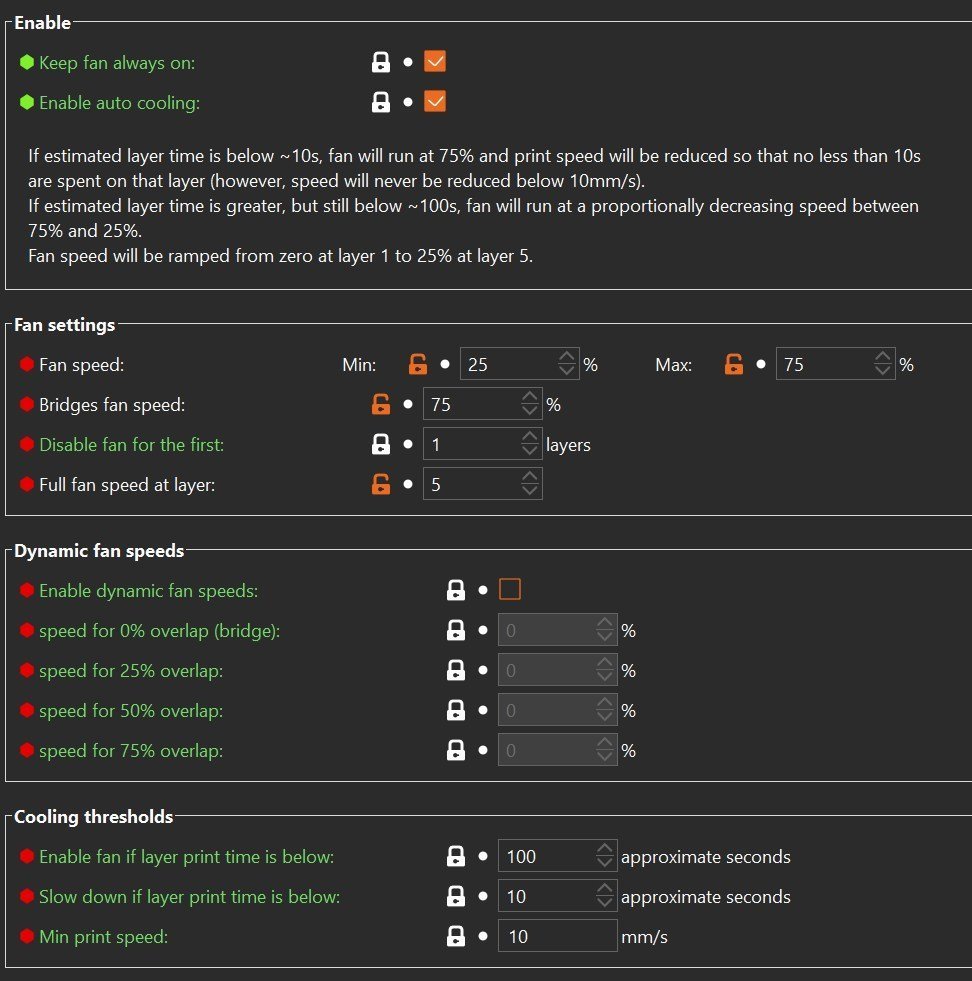Raise Full fan speed at layer value
This screenshot has height=981, width=972.
tap(530, 477)
